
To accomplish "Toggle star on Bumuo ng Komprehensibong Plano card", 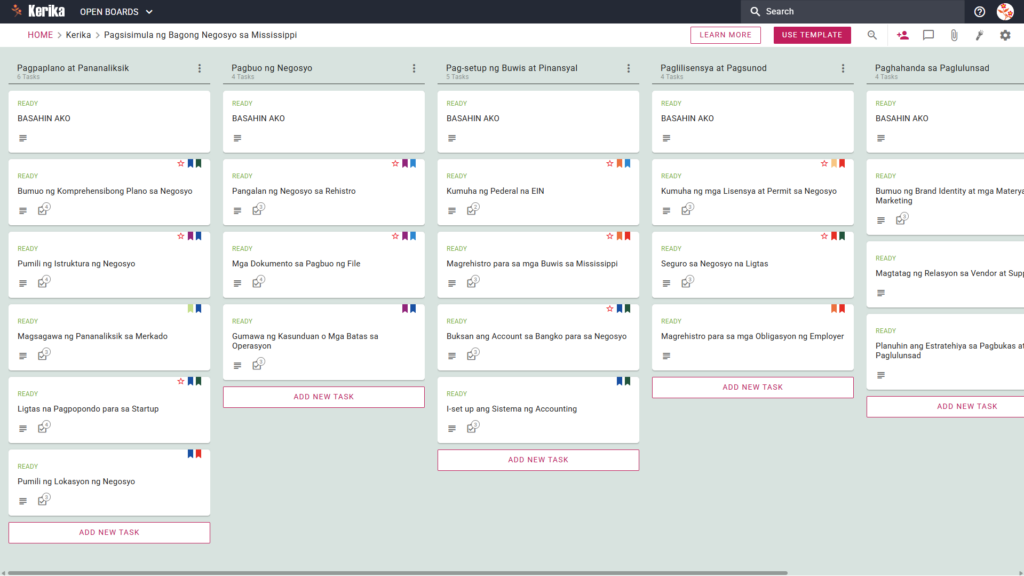I will 181,163.
